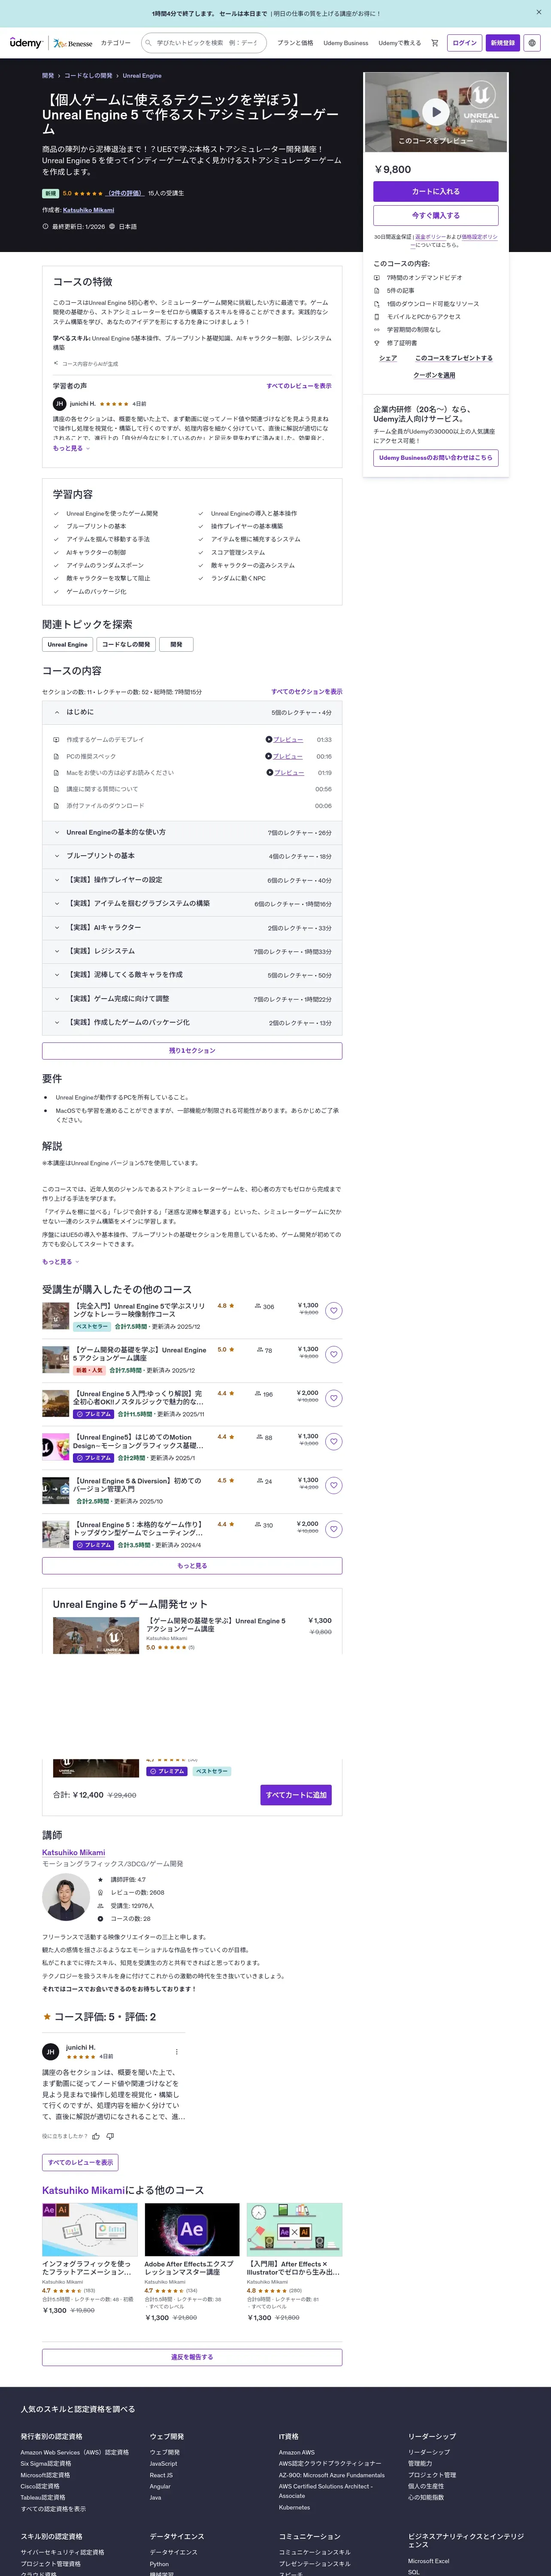Wishlist heart for アクションゲーム講座 course

pyautogui.click(x=334, y=1355)
